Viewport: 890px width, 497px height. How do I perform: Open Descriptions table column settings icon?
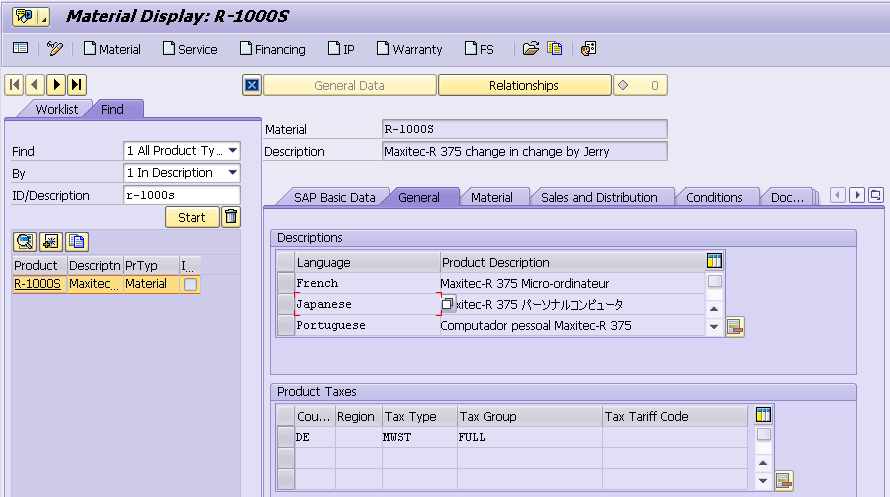click(x=714, y=261)
